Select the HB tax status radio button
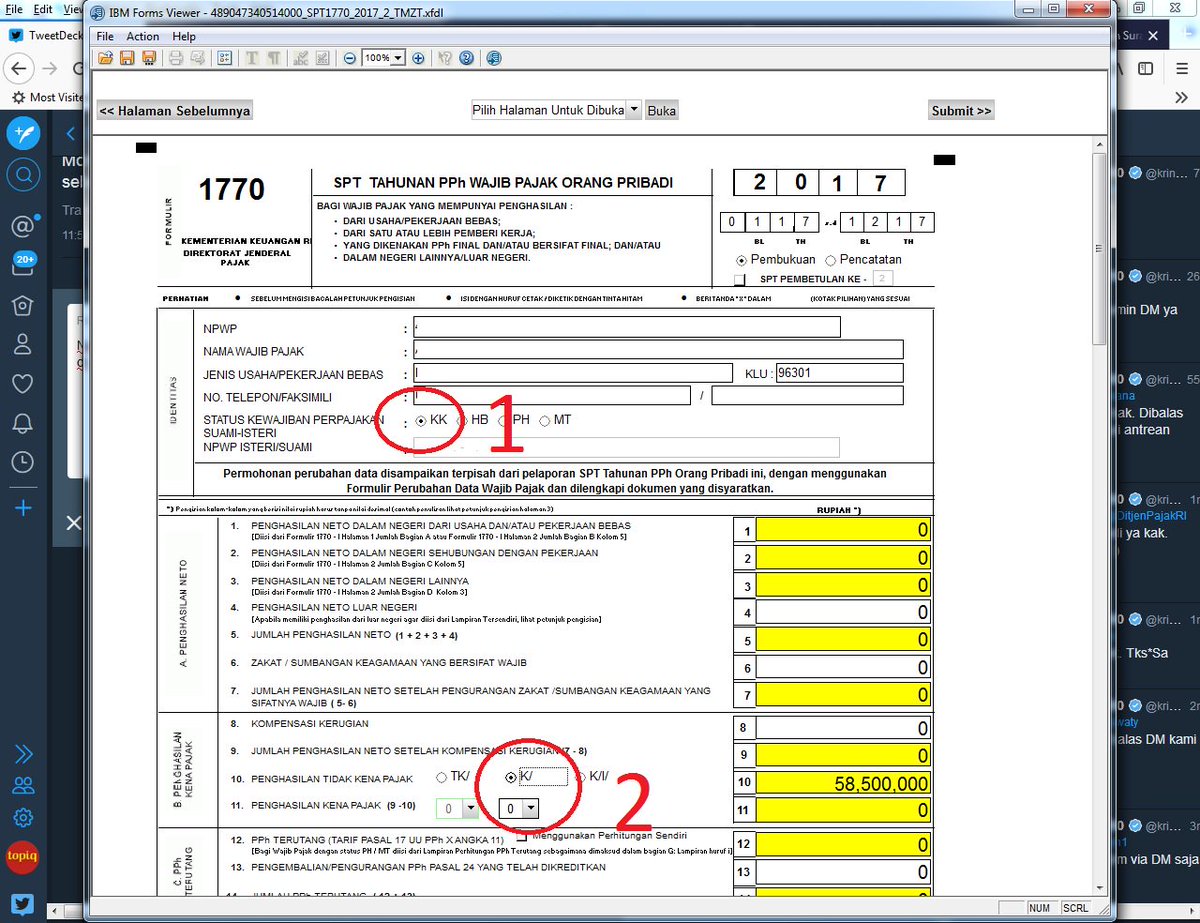Screen dimensions: 1200x923 coord(463,421)
